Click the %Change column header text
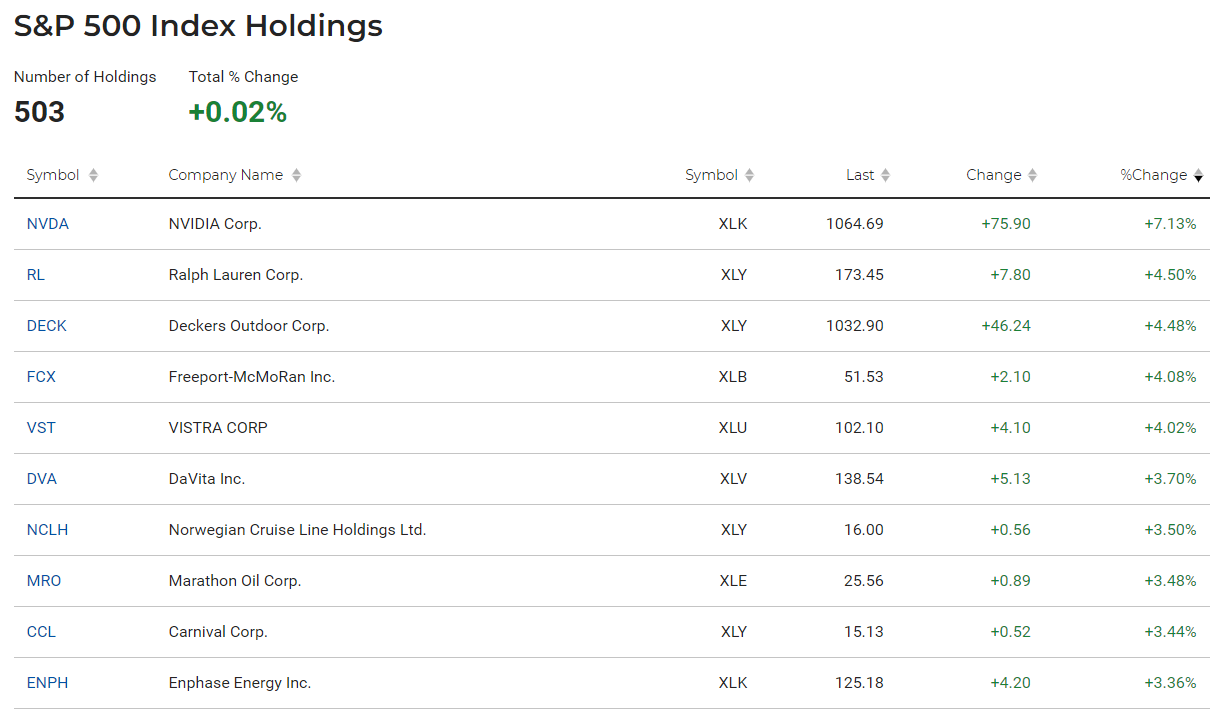 pos(1153,175)
